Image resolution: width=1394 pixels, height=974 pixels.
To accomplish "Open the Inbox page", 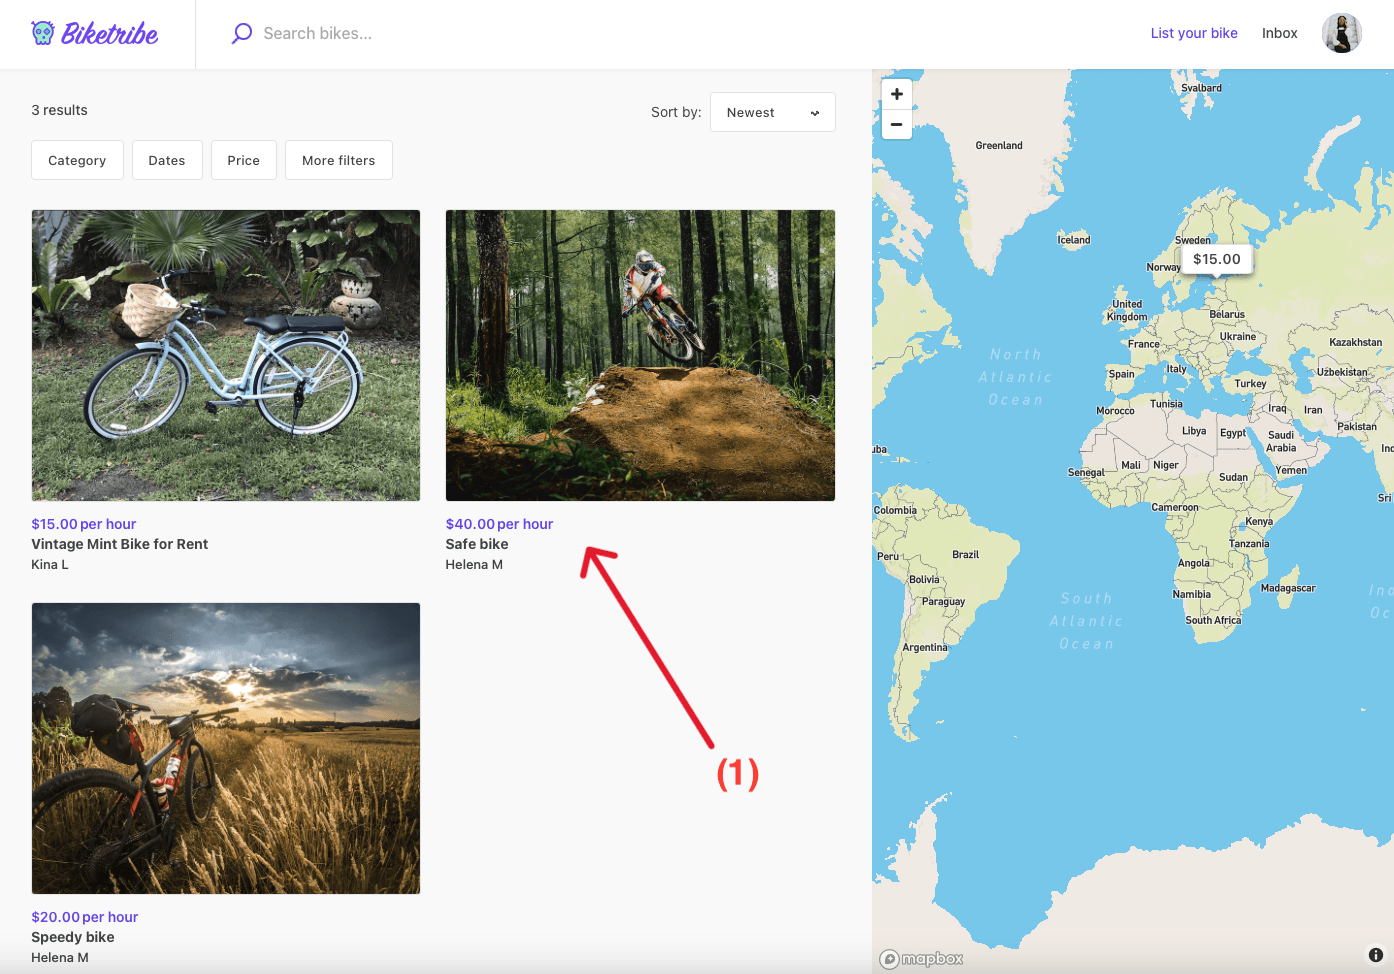I will [1279, 33].
